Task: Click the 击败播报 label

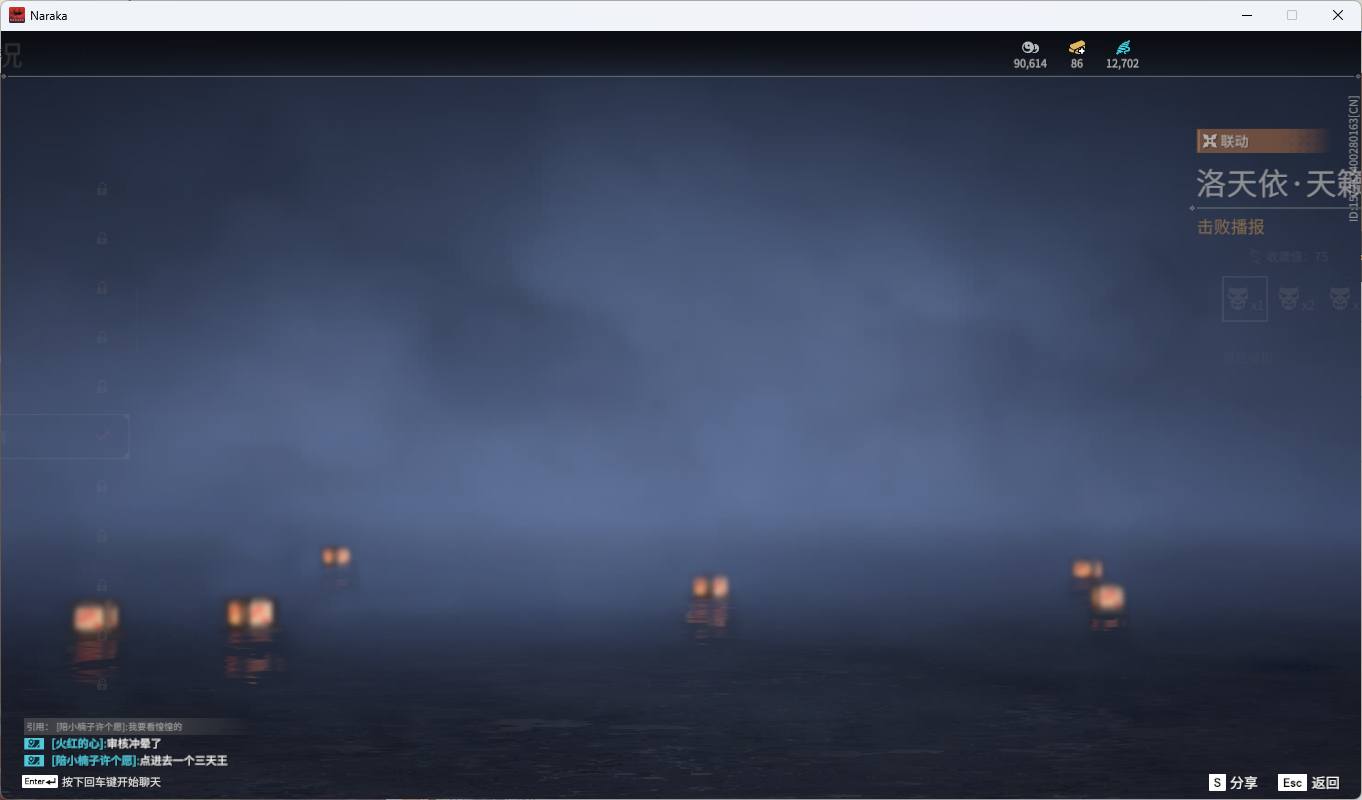Action: (1231, 227)
